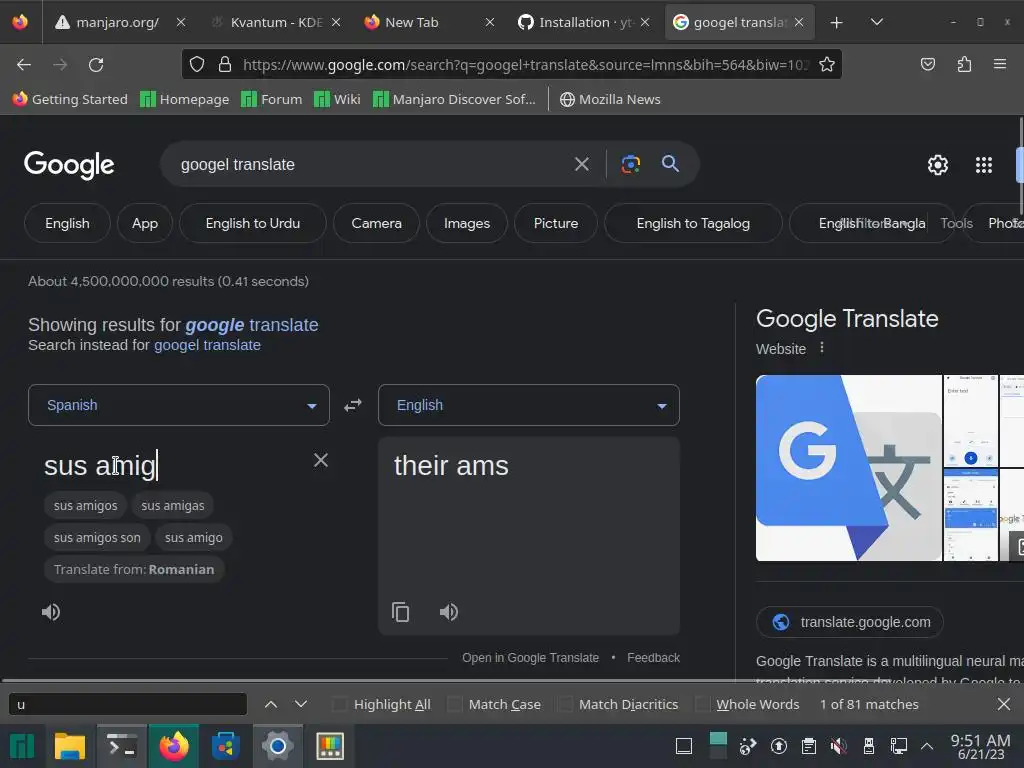
Task: Select the Camera filter chip
Action: [x=376, y=223]
